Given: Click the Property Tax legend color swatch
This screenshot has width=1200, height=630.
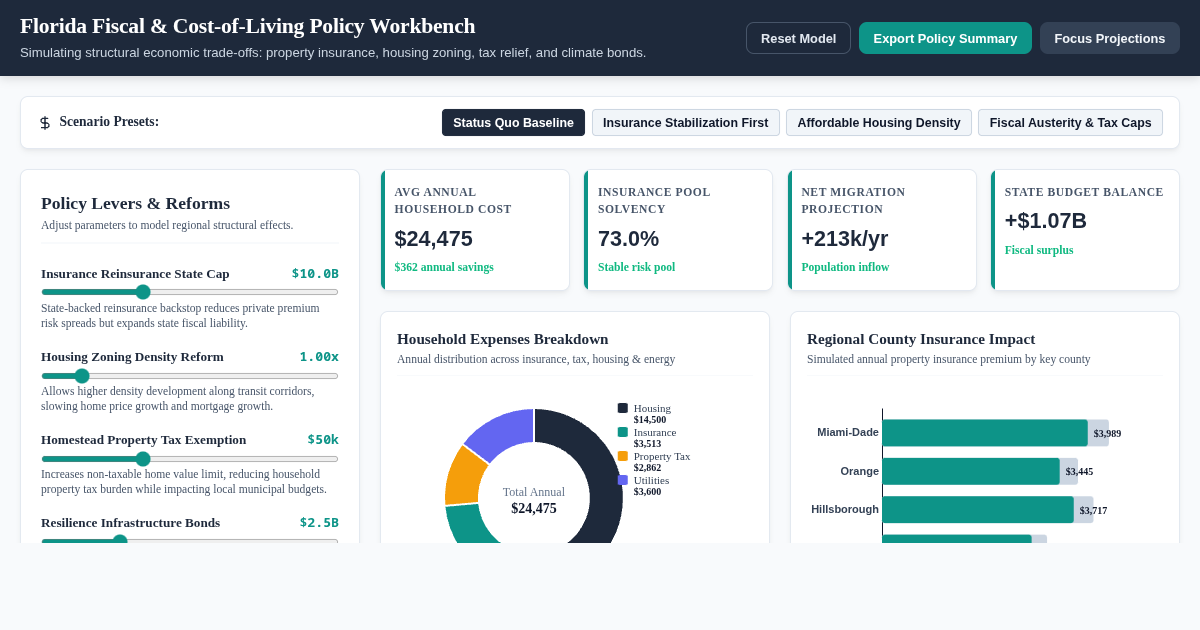Looking at the screenshot, I should (x=623, y=456).
